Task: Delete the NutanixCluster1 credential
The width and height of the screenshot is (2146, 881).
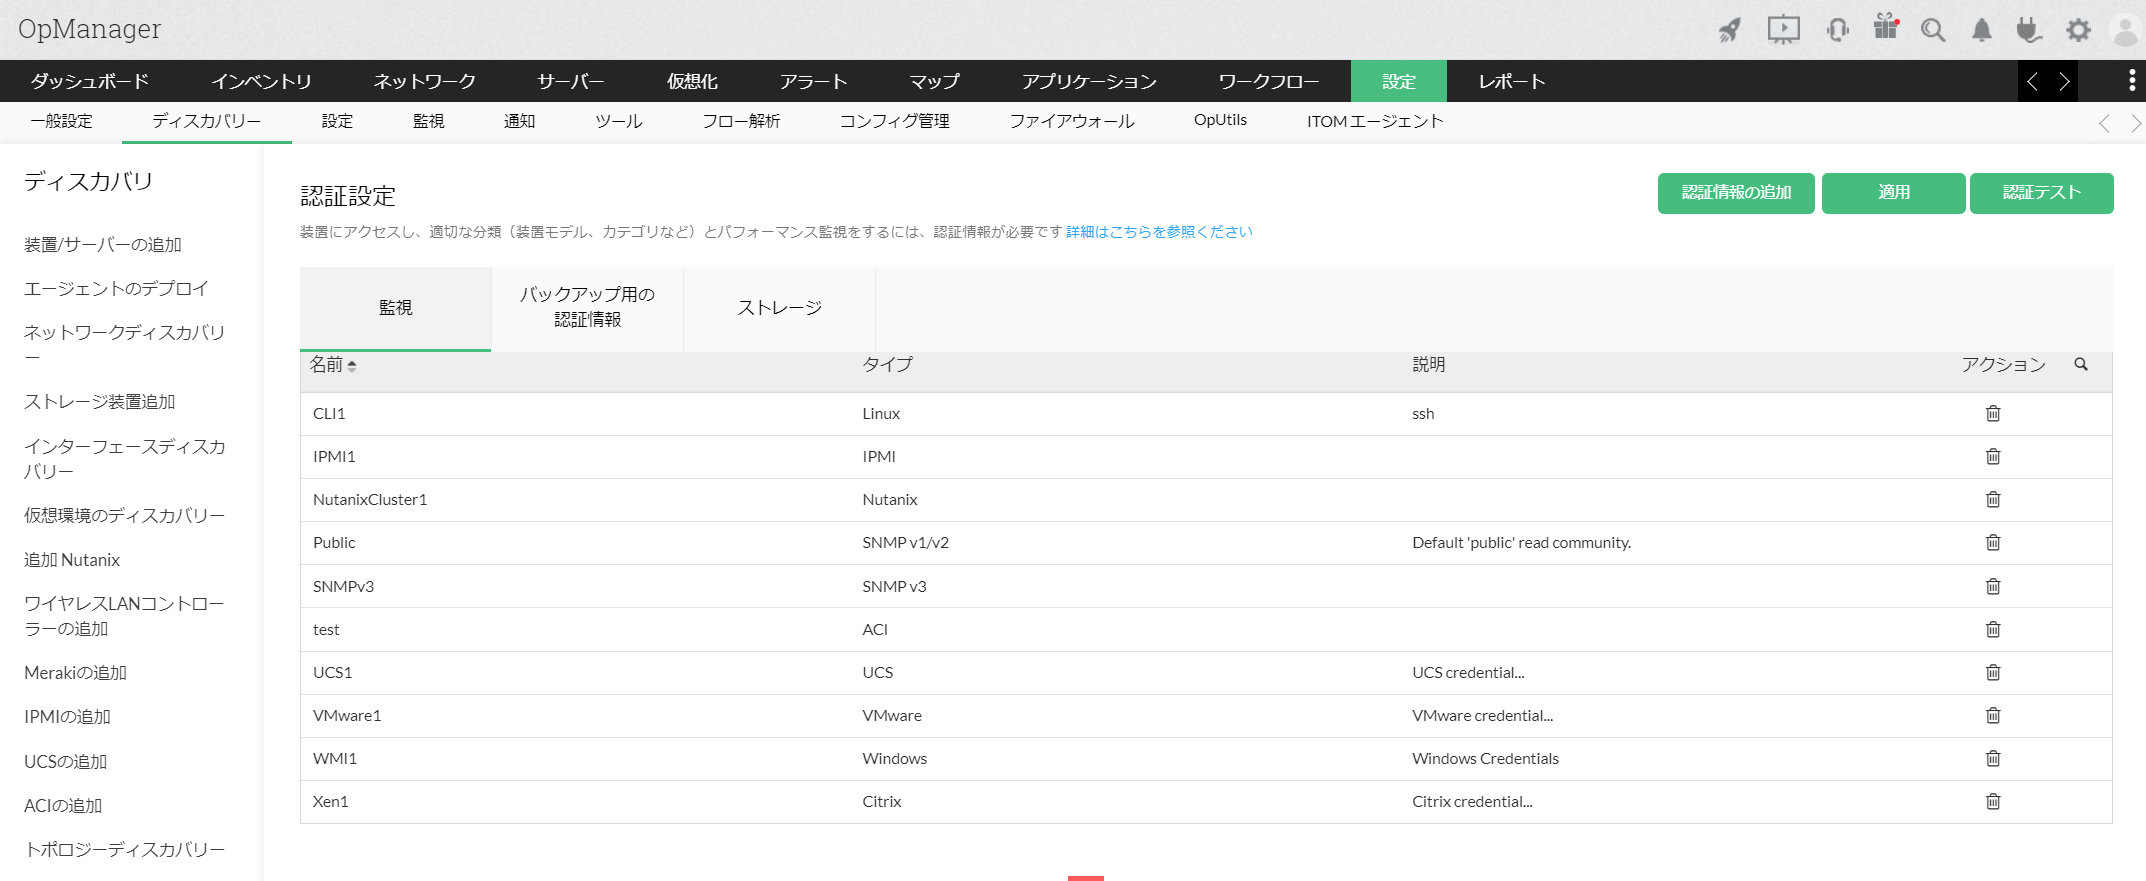Action: (1993, 499)
